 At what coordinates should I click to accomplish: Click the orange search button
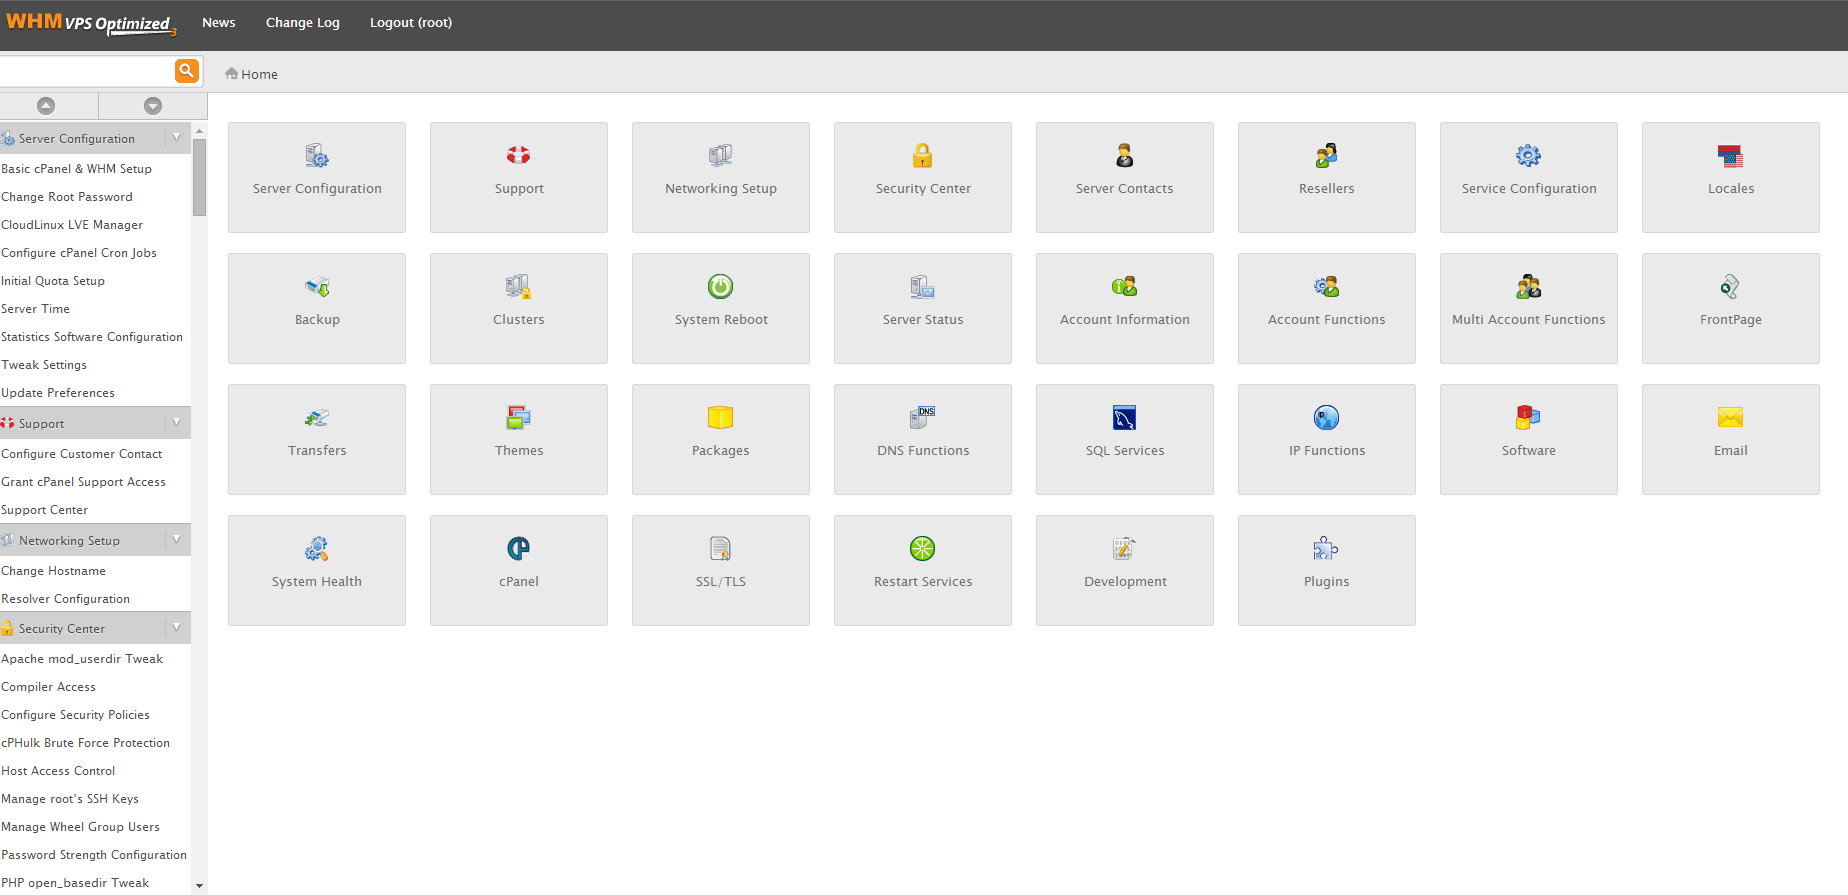click(x=186, y=71)
